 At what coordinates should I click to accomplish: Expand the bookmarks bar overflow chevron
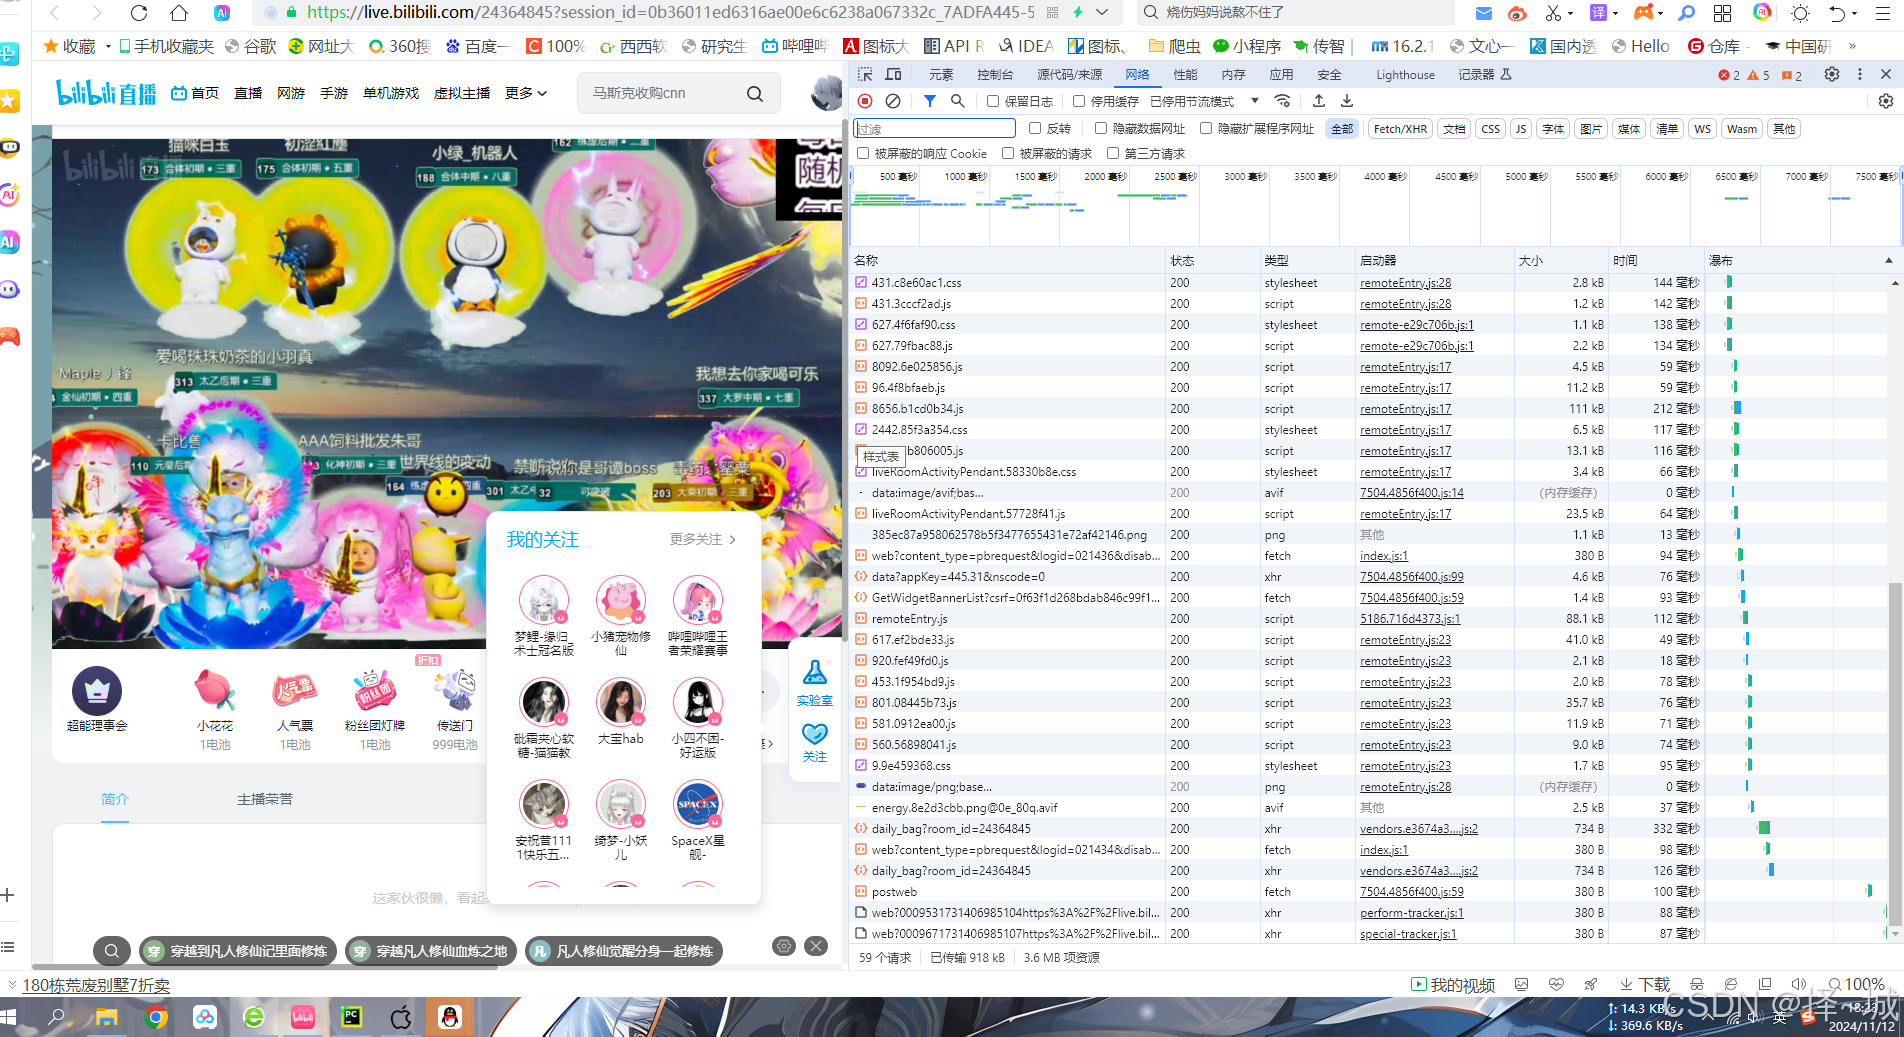tap(1852, 46)
